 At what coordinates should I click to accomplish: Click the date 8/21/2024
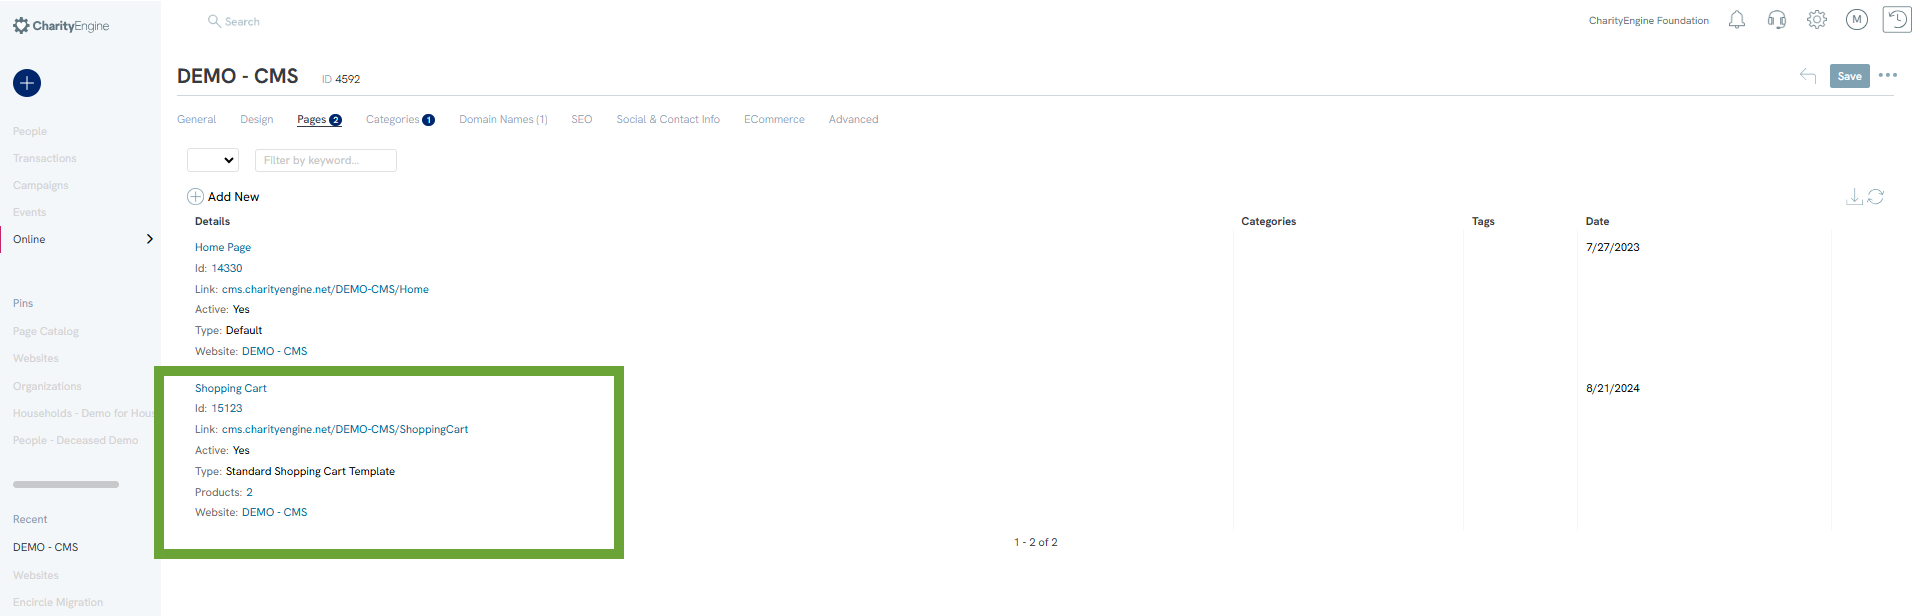(1613, 388)
